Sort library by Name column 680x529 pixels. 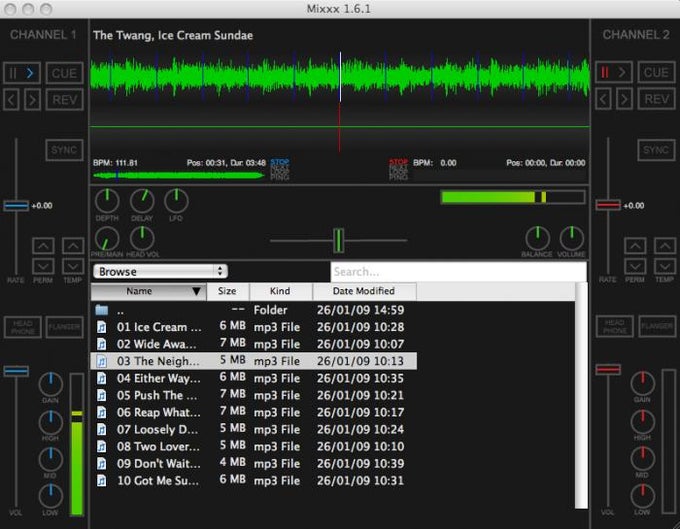pyautogui.click(x=148, y=291)
